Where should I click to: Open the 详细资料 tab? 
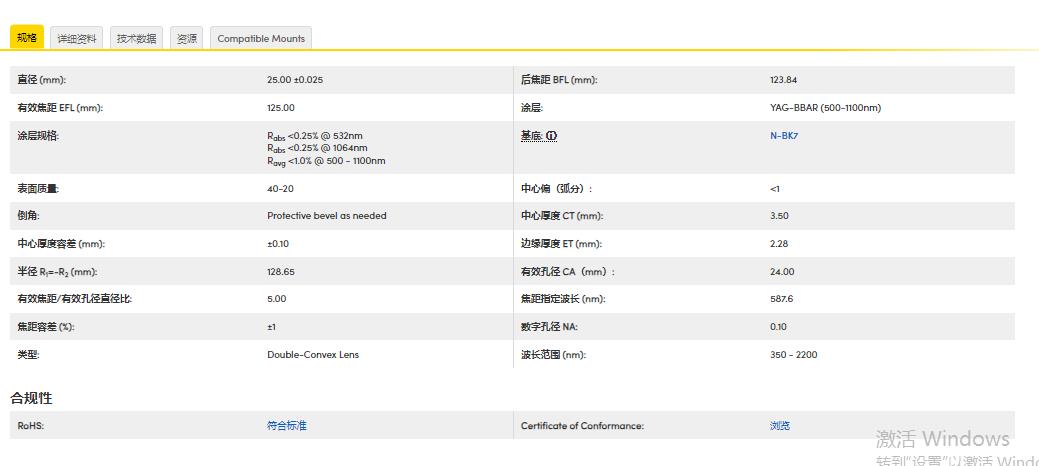coord(76,38)
